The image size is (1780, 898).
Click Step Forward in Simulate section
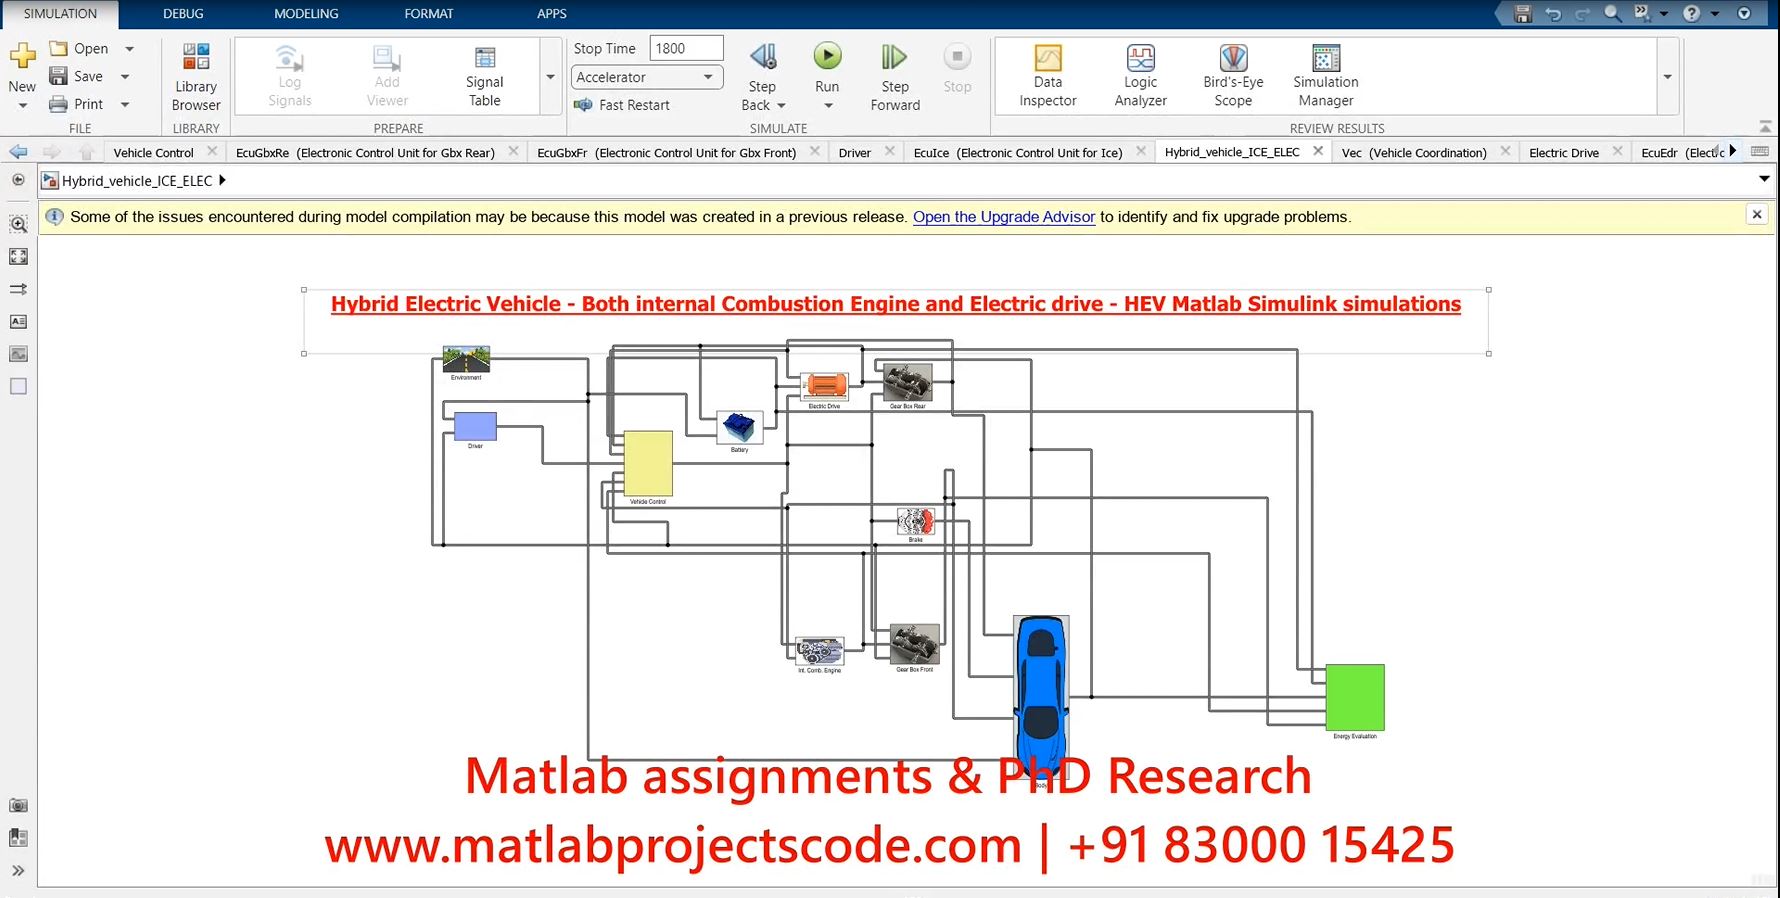coord(895,77)
